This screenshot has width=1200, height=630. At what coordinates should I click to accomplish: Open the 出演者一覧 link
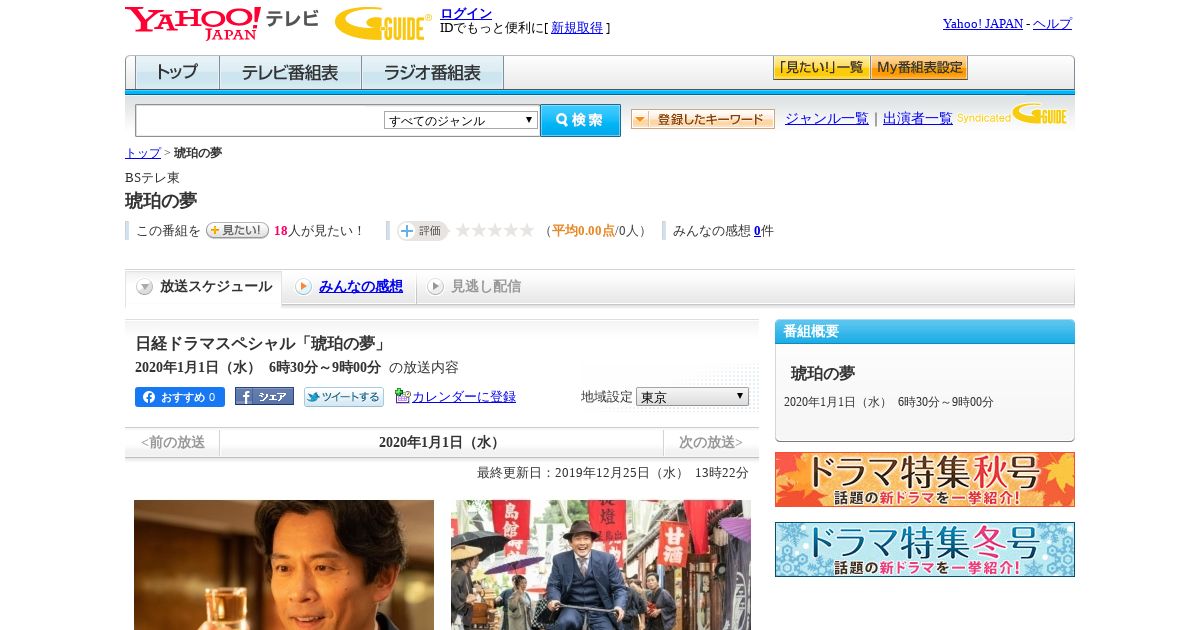coord(918,119)
